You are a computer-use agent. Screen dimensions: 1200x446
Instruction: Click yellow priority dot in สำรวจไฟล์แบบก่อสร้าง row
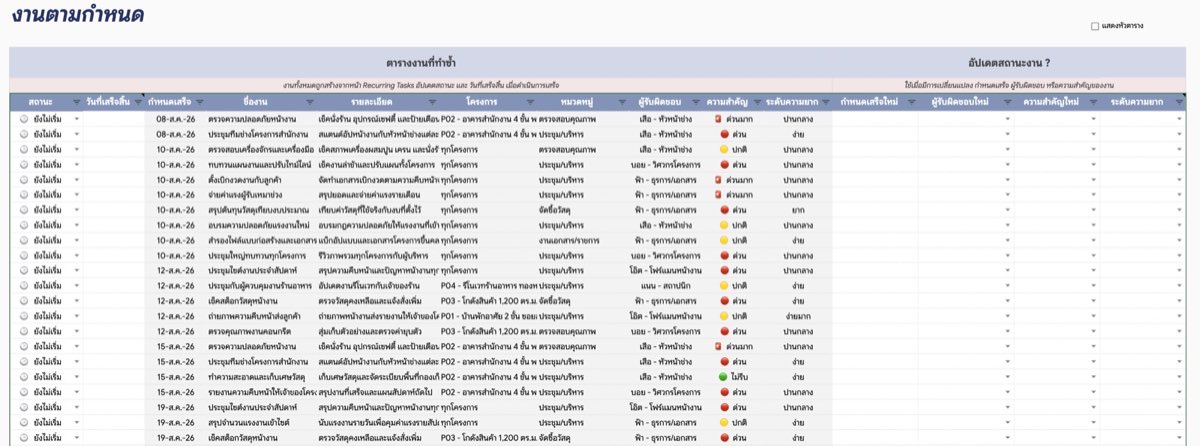point(724,240)
